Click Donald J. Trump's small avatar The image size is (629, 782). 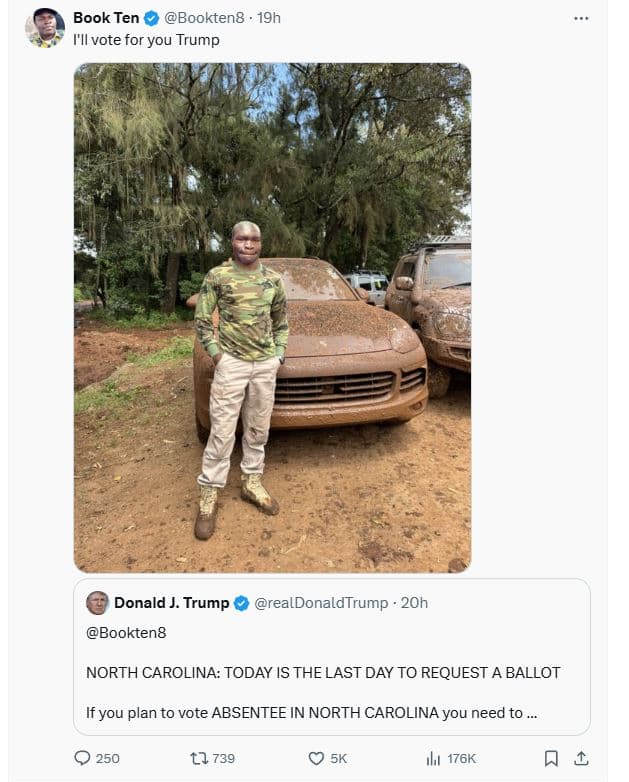click(97, 603)
